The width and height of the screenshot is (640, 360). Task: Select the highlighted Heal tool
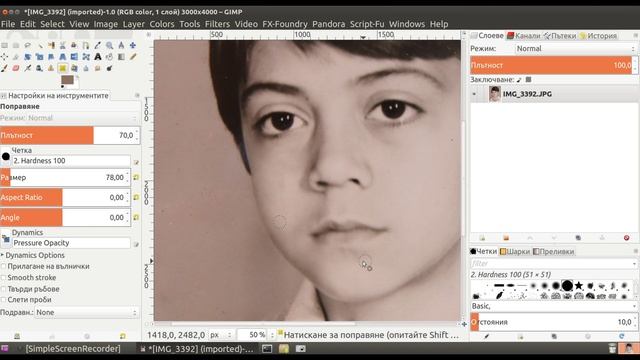tap(62, 68)
